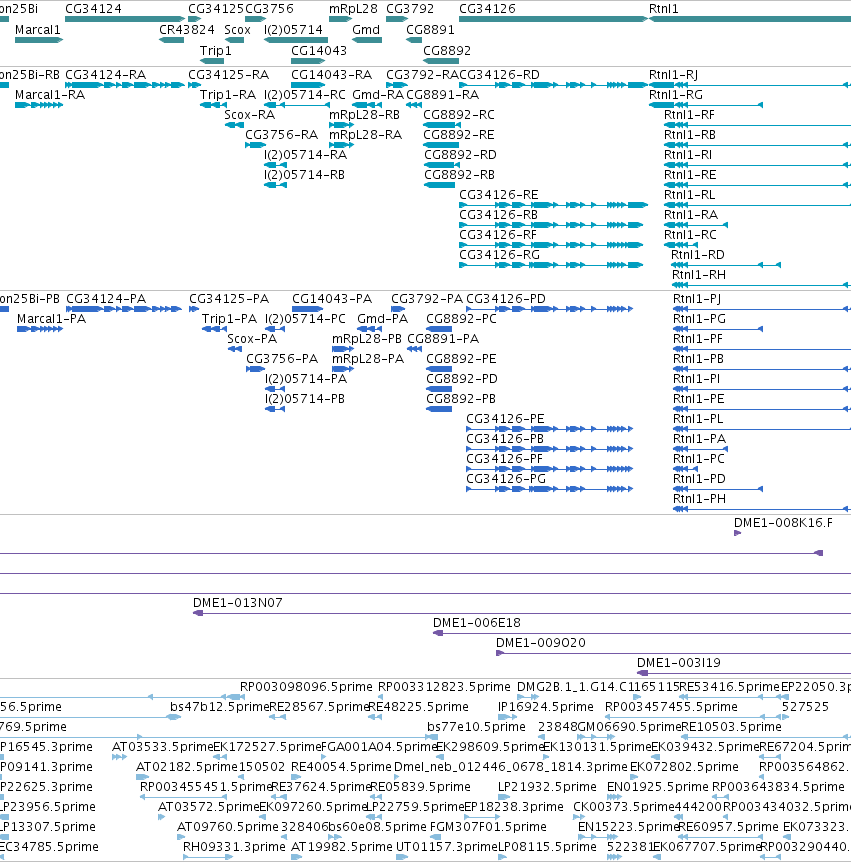851x862 pixels.
Task: Select the AT09760.5prime EST
Action: coord(181,837)
